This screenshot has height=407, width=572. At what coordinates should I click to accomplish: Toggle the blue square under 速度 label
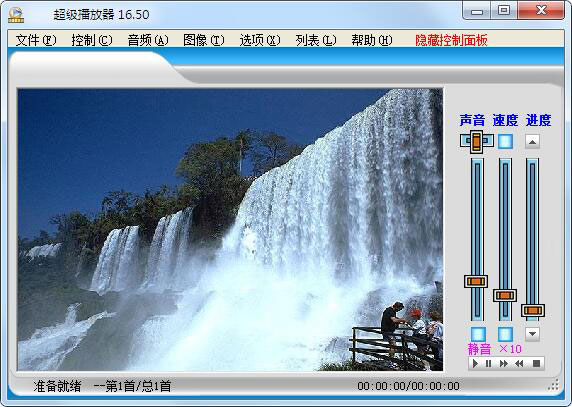click(505, 142)
